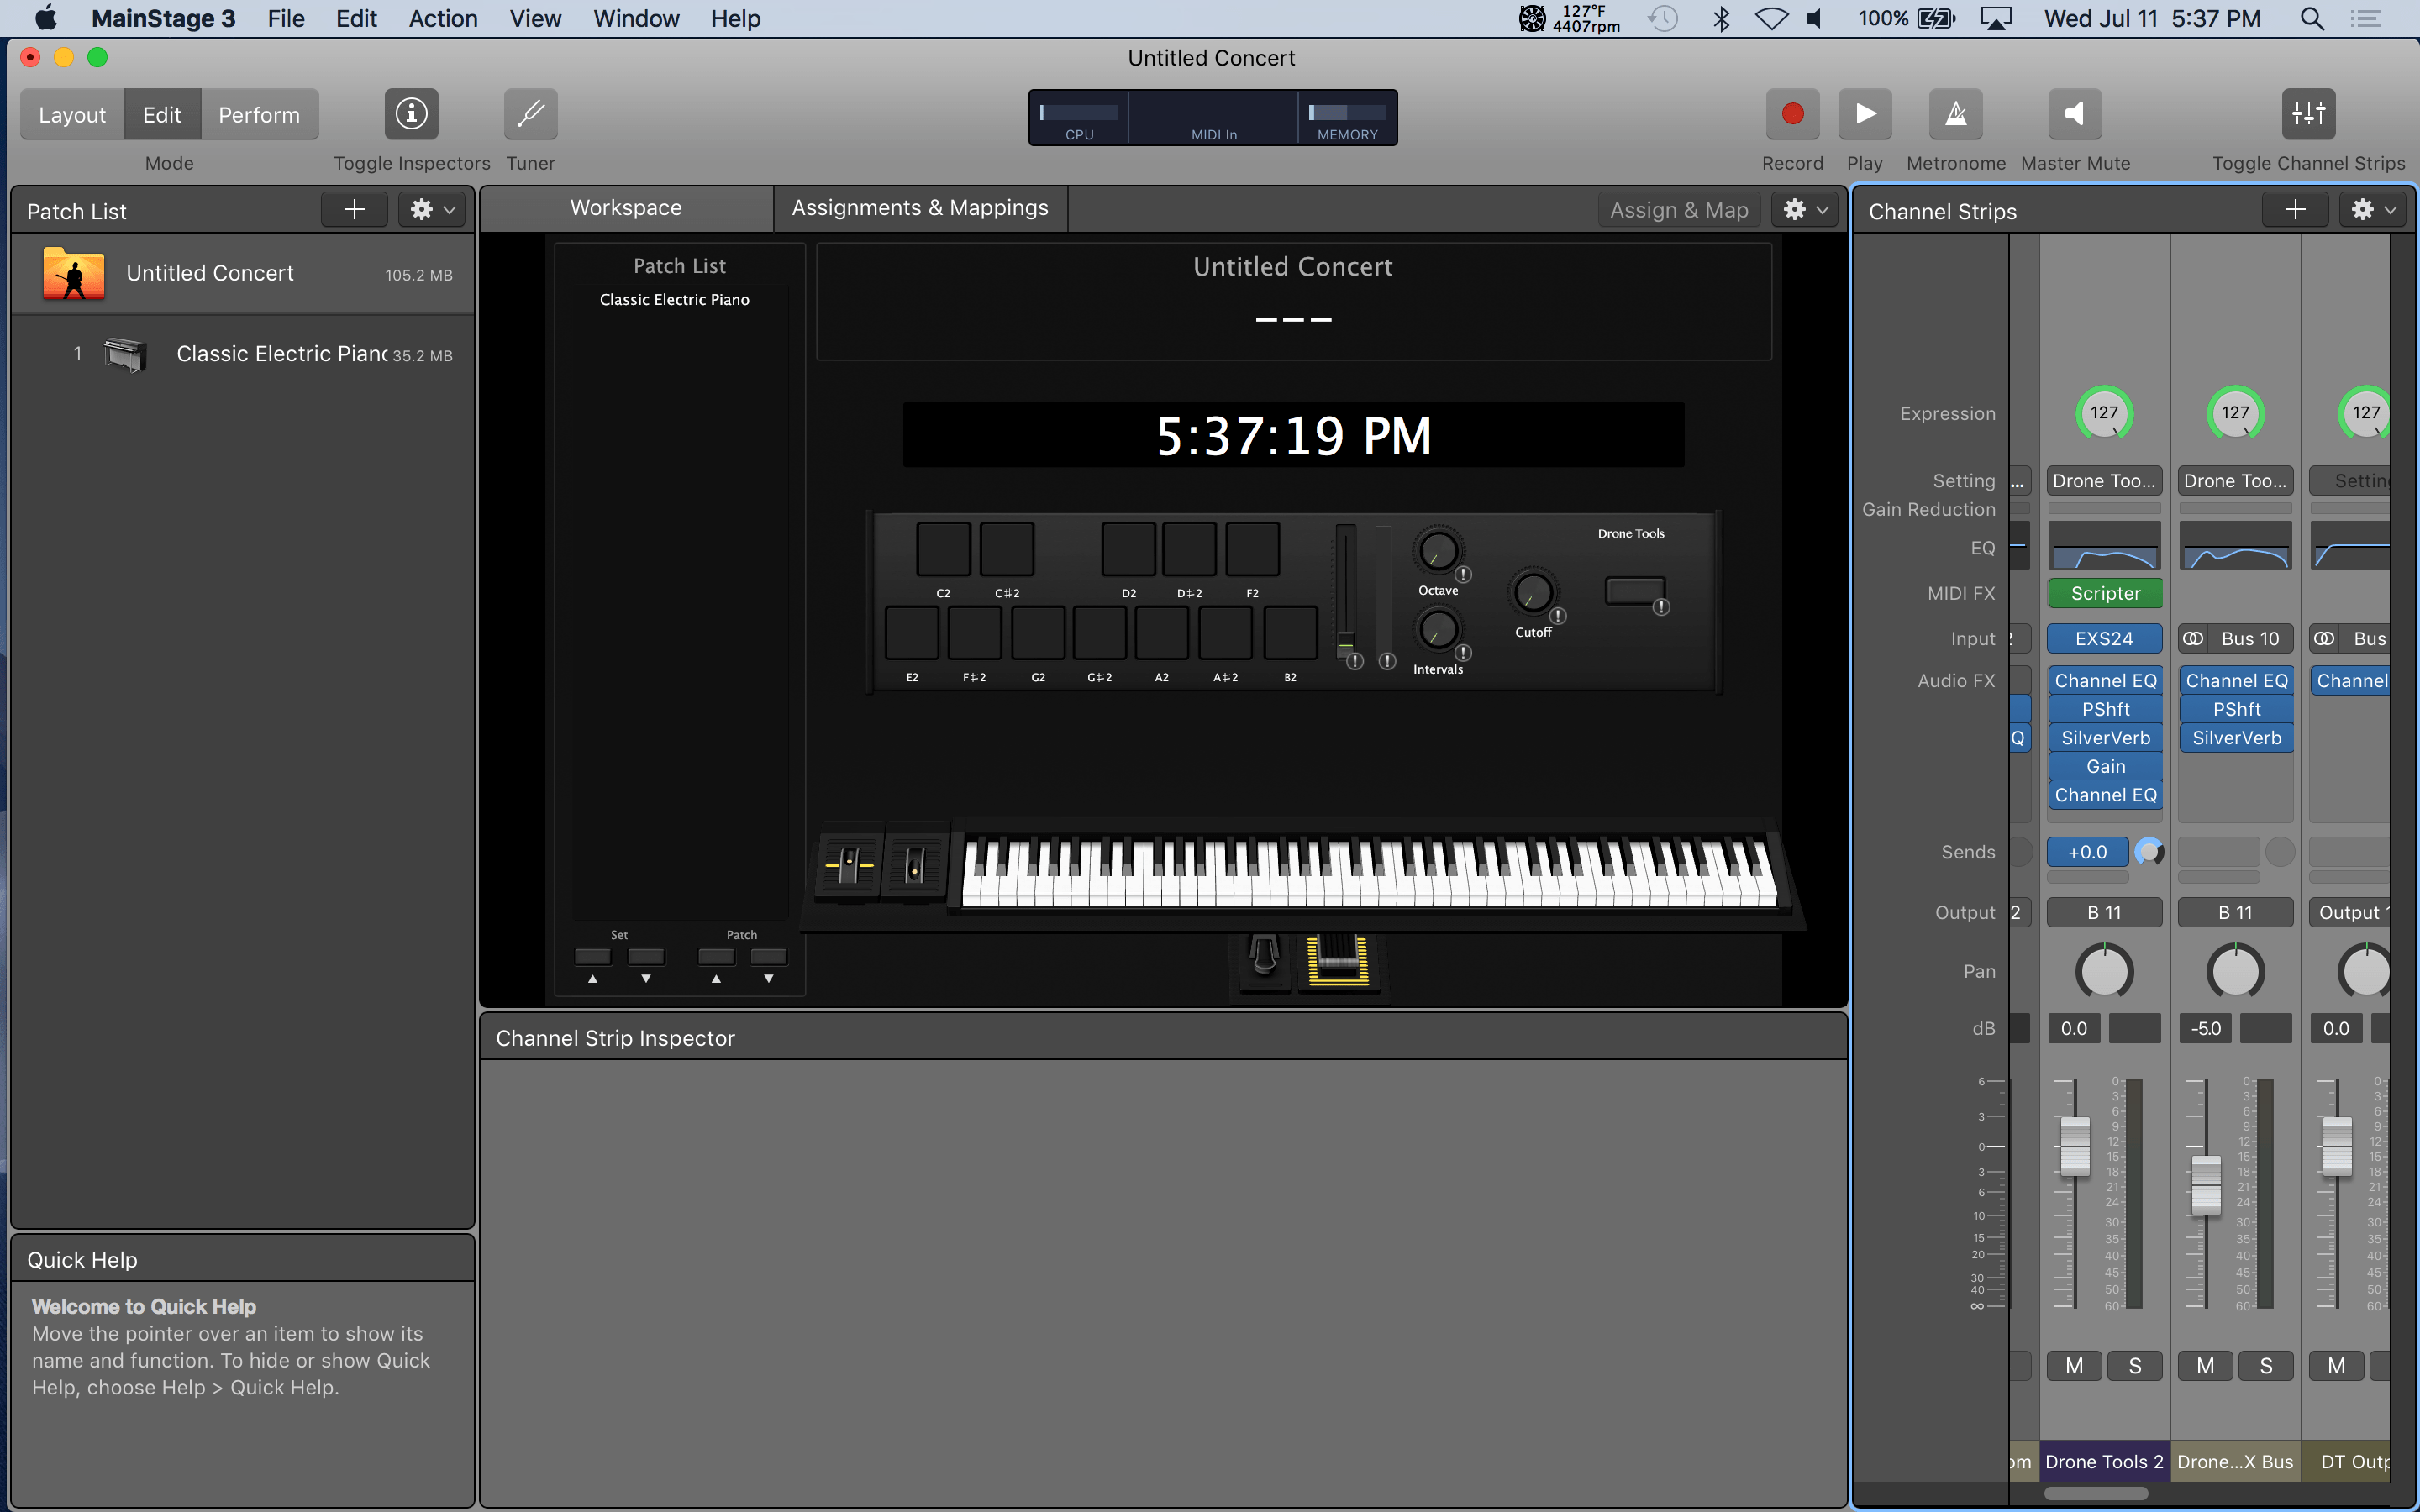
Task: Open Drone X Bus B 11 output menu
Action: point(2236,912)
